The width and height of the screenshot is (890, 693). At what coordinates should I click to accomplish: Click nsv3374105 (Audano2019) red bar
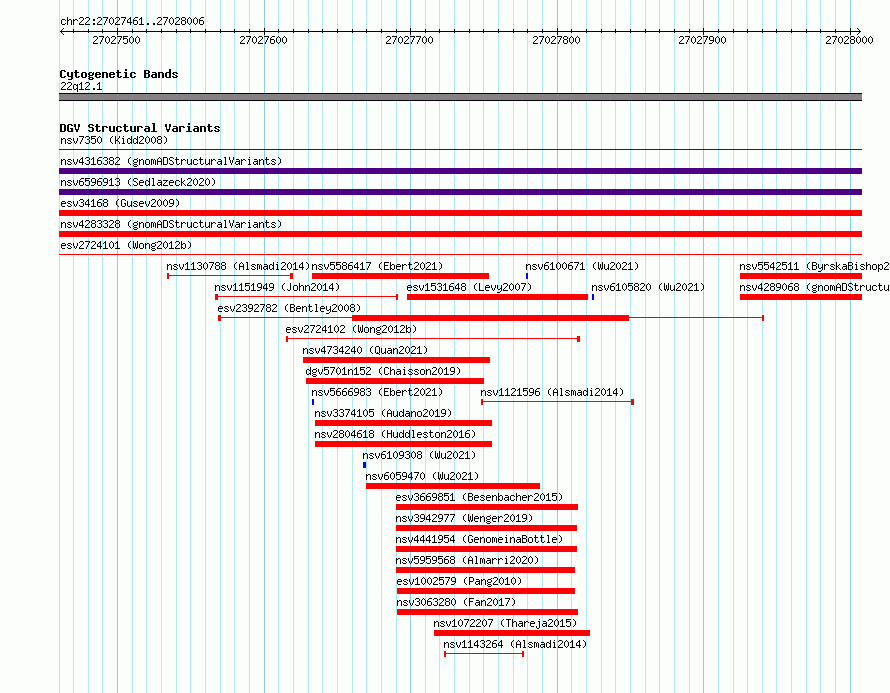(403, 423)
